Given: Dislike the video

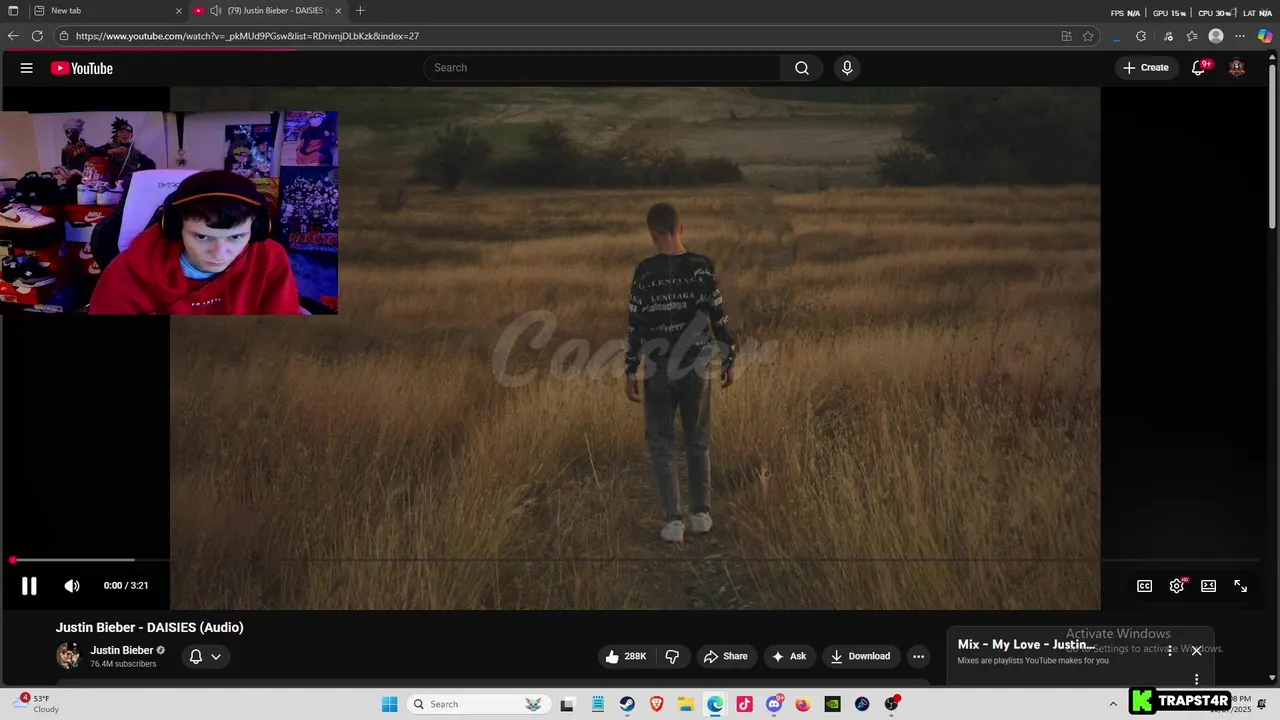Looking at the screenshot, I should [672, 656].
